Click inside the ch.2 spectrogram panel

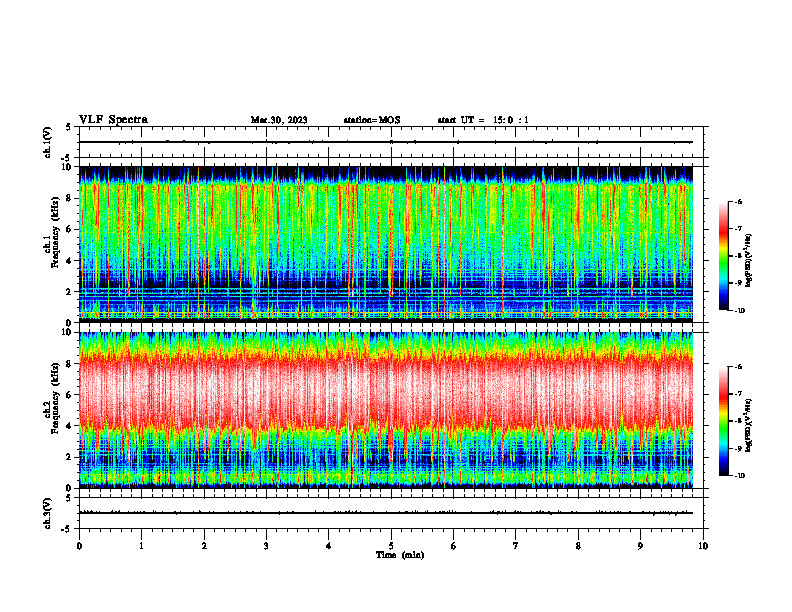(386, 410)
